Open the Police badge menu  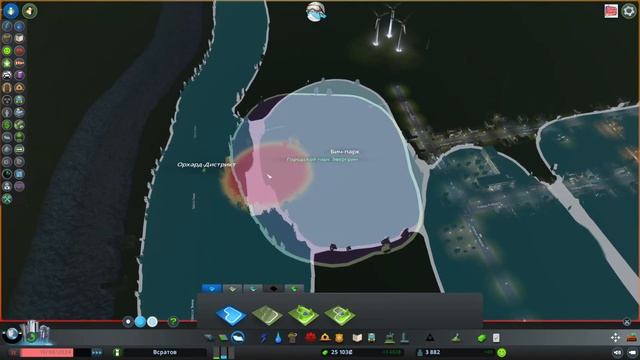click(339, 338)
